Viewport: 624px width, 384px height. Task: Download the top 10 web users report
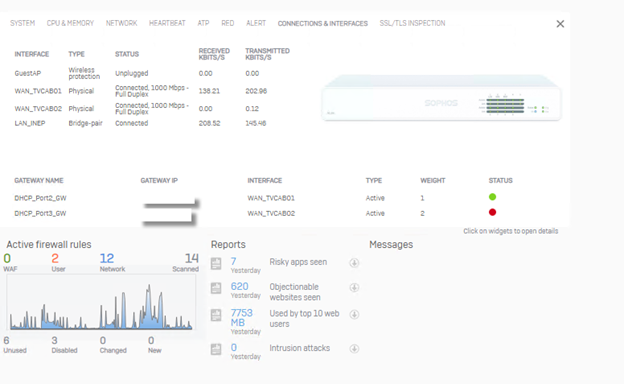point(354,314)
